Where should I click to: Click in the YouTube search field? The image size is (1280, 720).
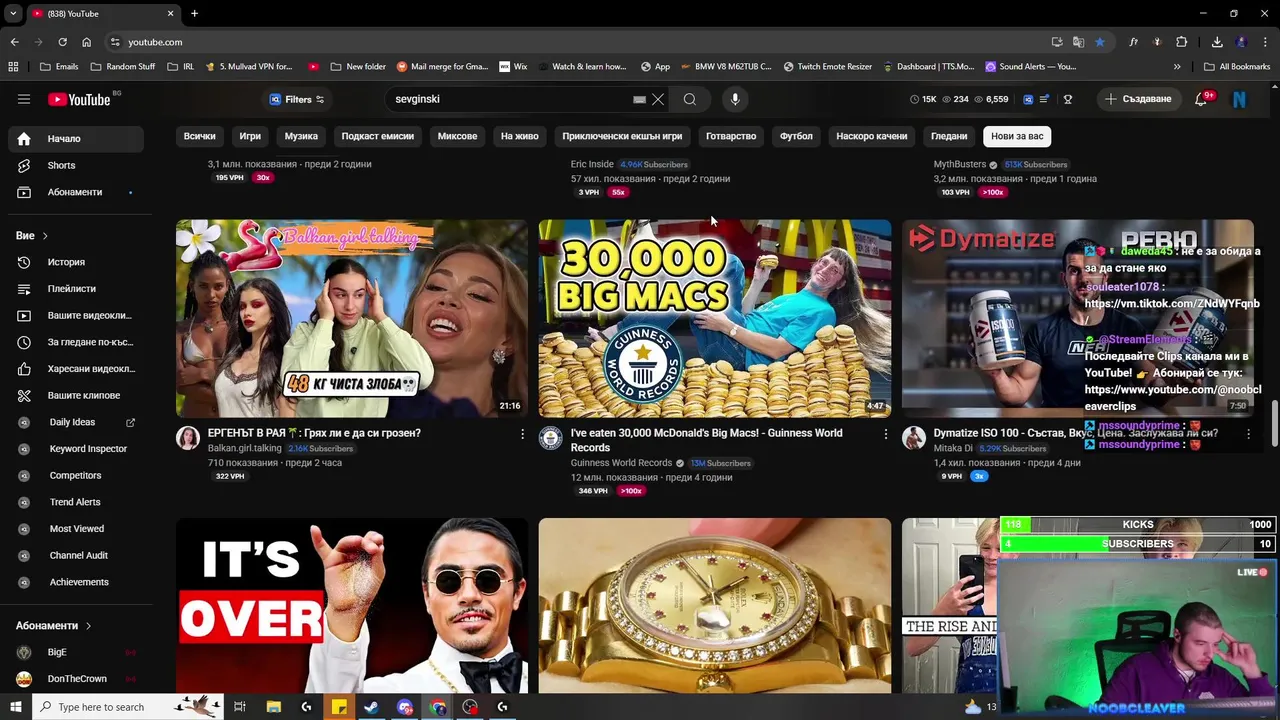(x=510, y=99)
